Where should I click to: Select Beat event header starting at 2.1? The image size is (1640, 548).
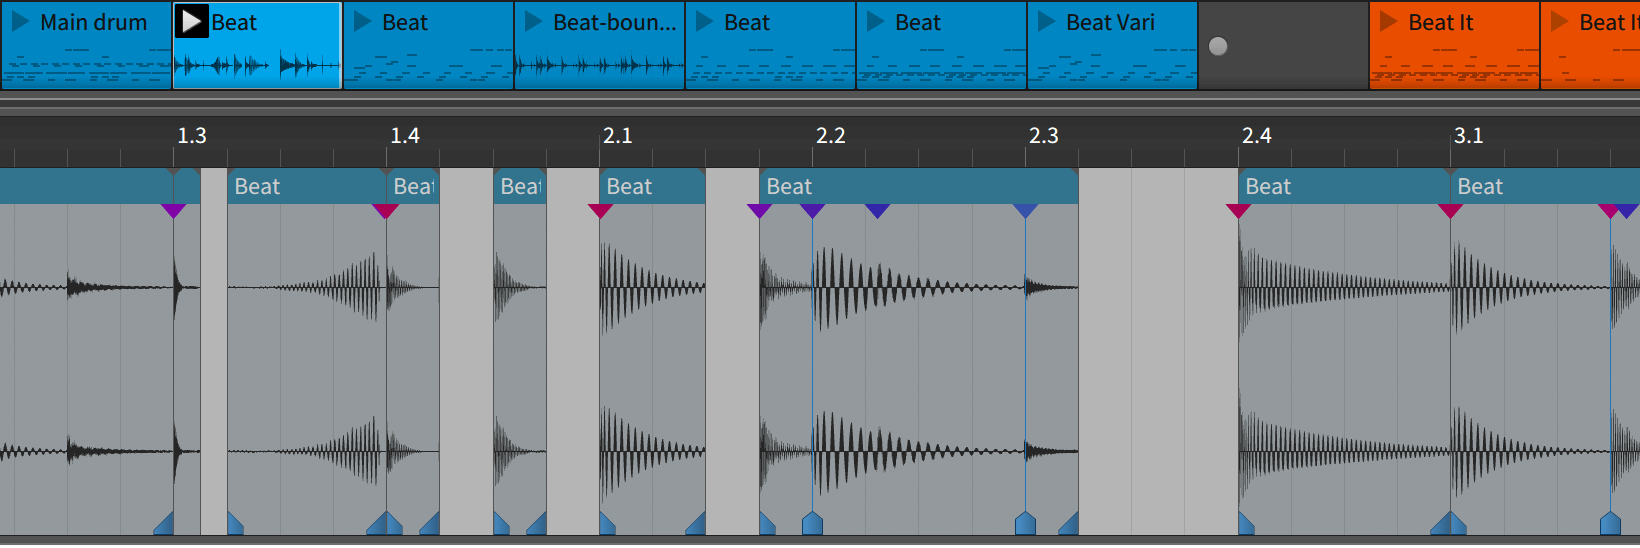click(x=652, y=186)
